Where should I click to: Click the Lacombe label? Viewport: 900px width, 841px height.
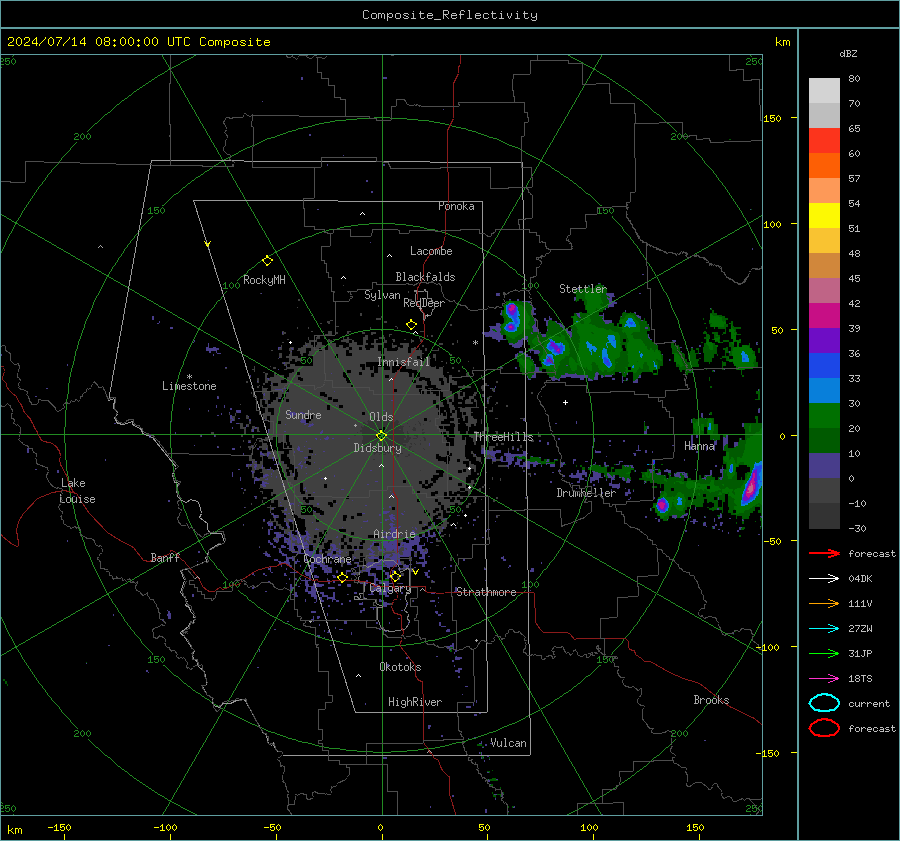click(x=431, y=251)
